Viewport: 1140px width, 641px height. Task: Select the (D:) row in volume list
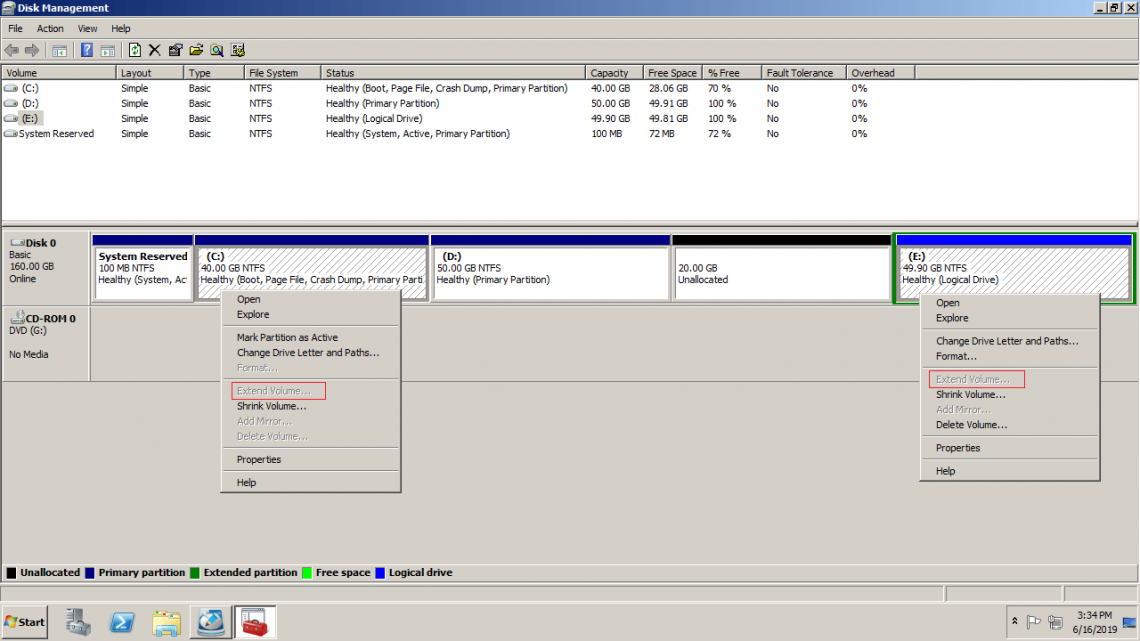(30, 103)
